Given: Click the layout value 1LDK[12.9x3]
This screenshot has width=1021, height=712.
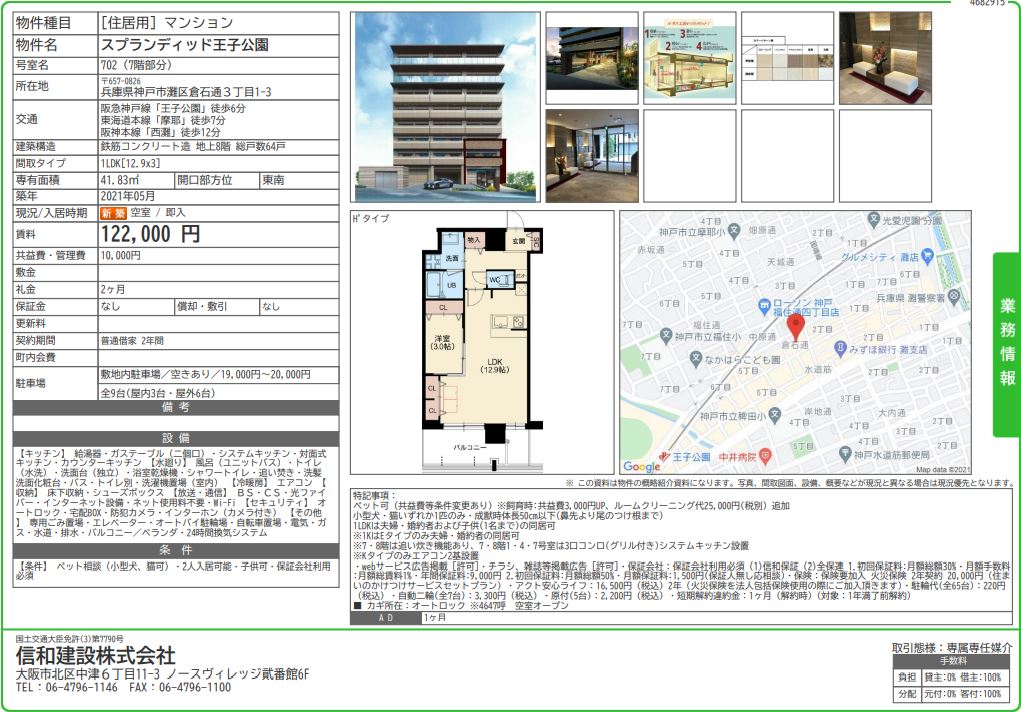Looking at the screenshot, I should pyautogui.click(x=130, y=164).
